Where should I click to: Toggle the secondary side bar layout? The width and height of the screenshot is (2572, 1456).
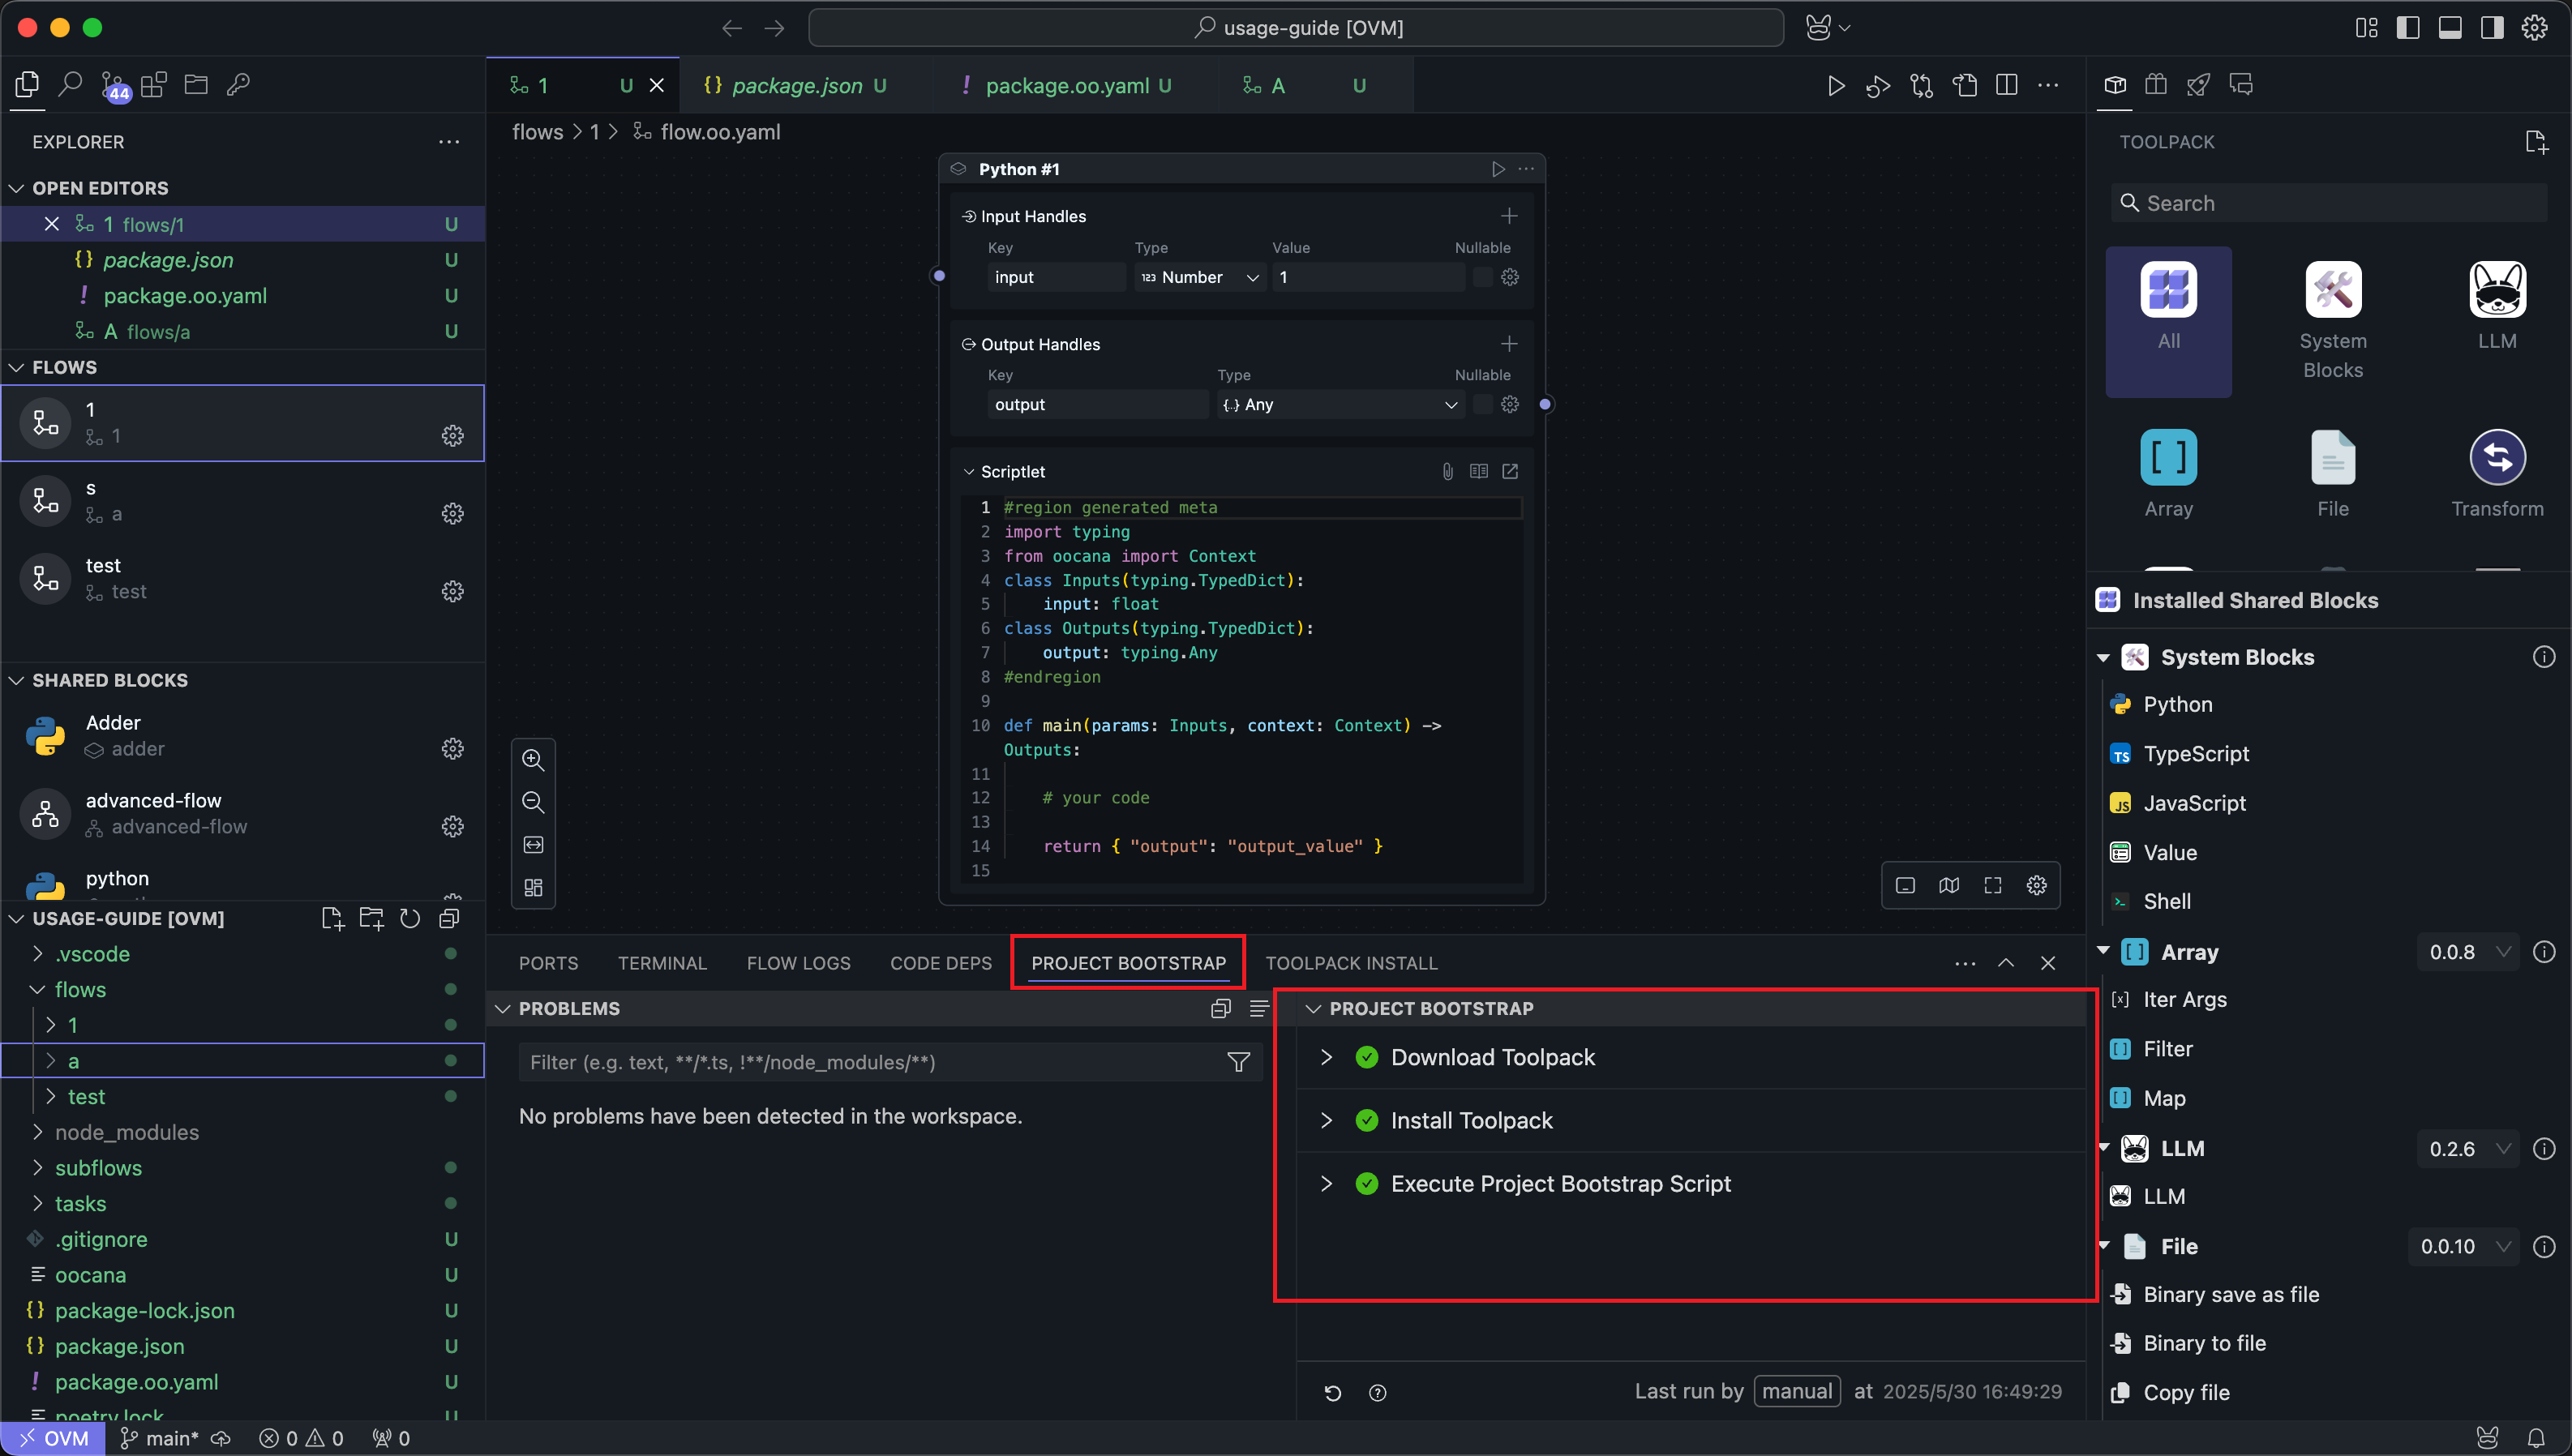pyautogui.click(x=2492, y=28)
